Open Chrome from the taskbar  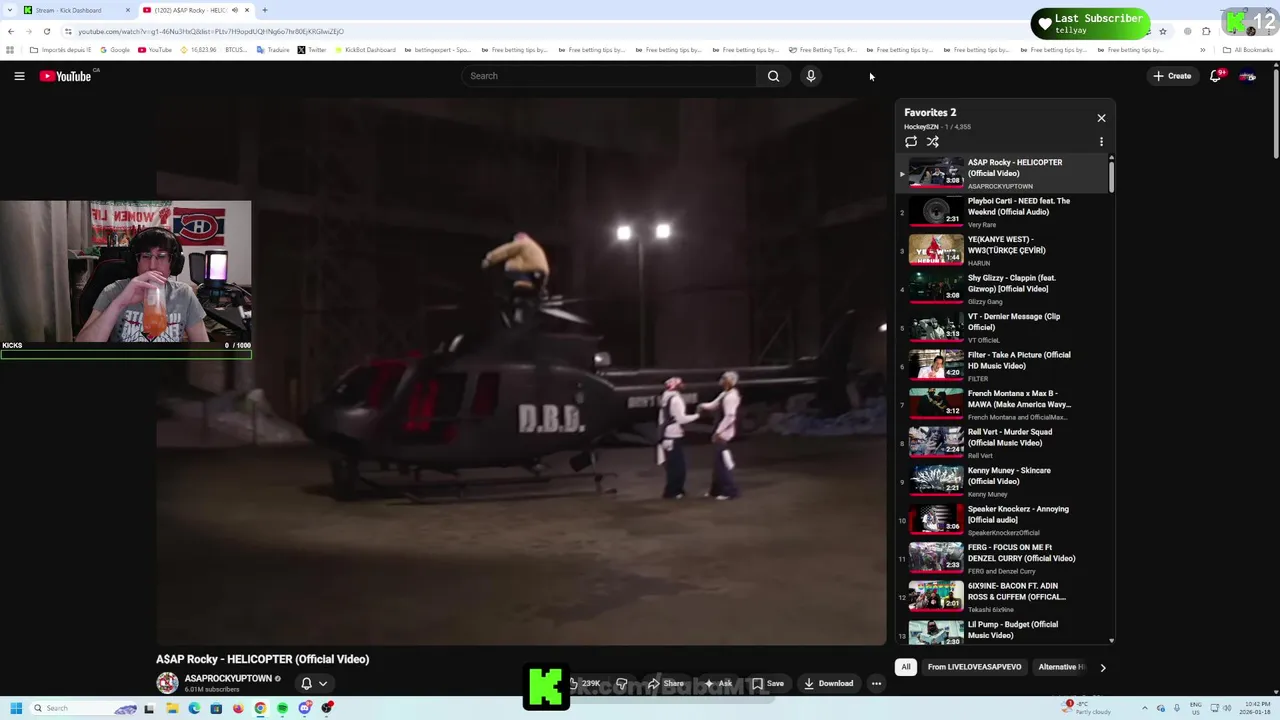[x=260, y=708]
